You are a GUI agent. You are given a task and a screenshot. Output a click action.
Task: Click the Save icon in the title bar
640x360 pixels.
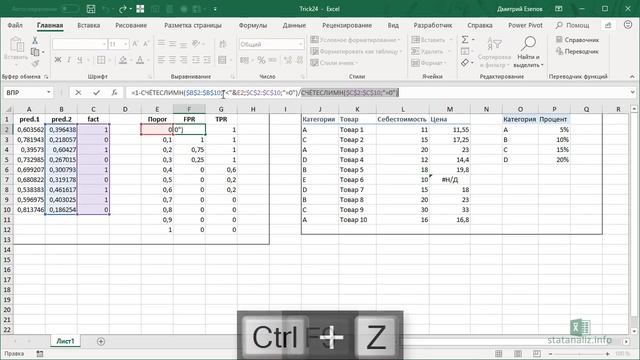pos(91,9)
